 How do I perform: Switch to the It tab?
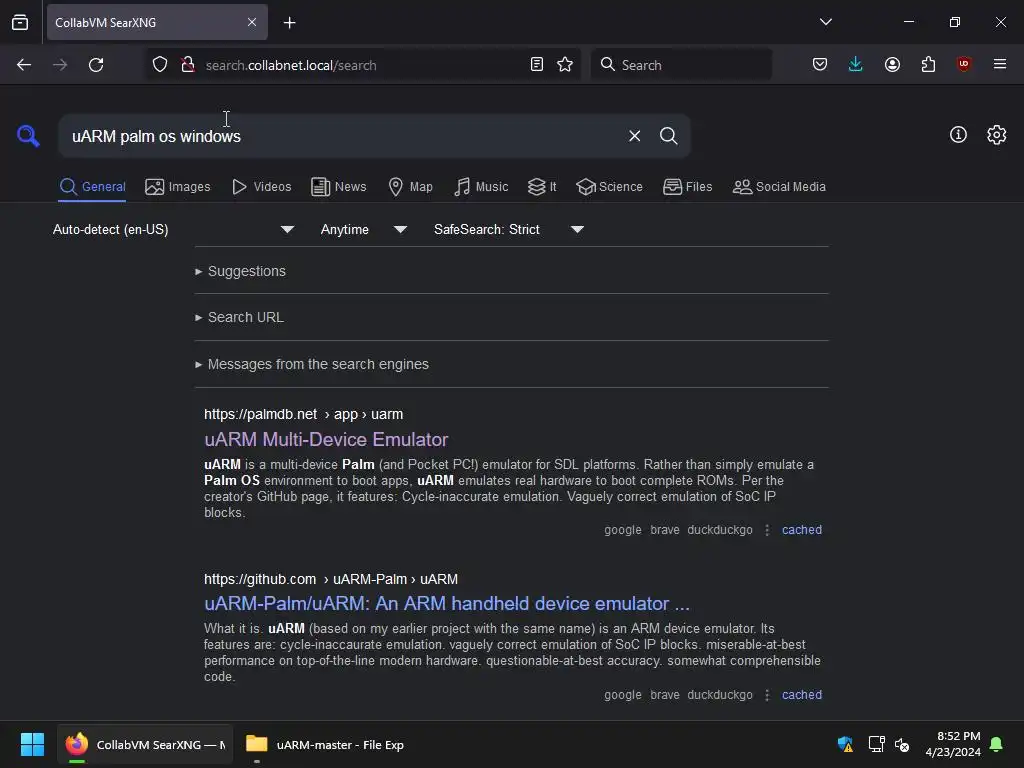coord(542,187)
